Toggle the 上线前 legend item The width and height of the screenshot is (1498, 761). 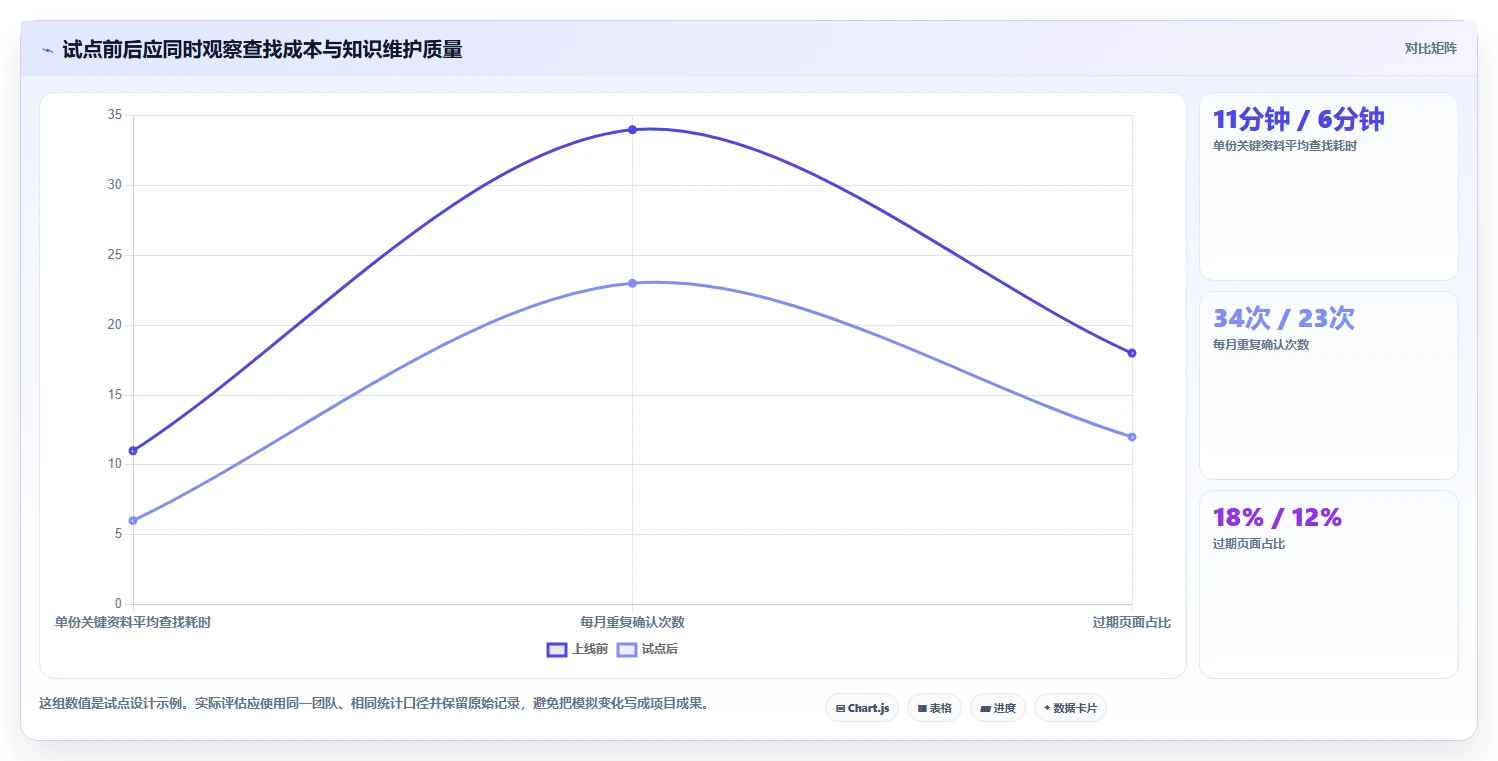[577, 649]
